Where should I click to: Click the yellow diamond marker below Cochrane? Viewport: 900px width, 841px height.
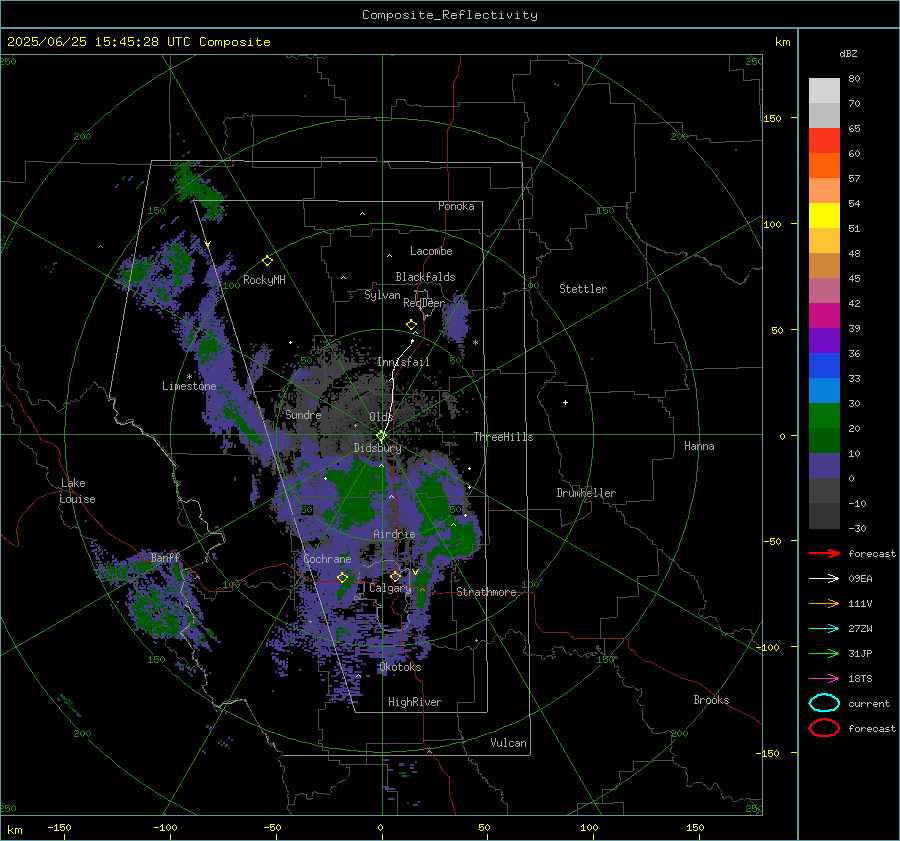coord(342,578)
